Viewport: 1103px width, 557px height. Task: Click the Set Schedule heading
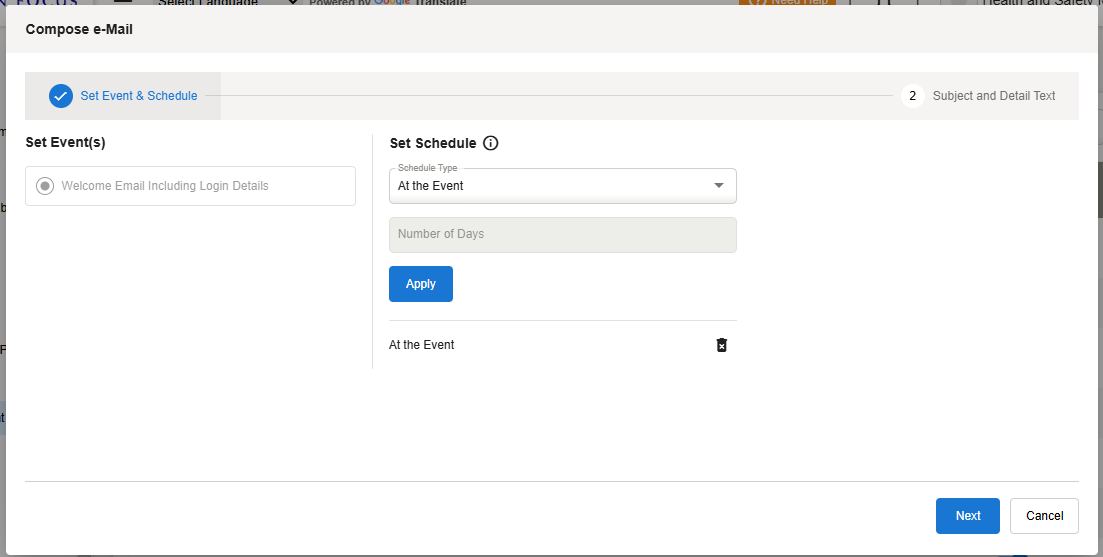pyautogui.click(x=433, y=143)
